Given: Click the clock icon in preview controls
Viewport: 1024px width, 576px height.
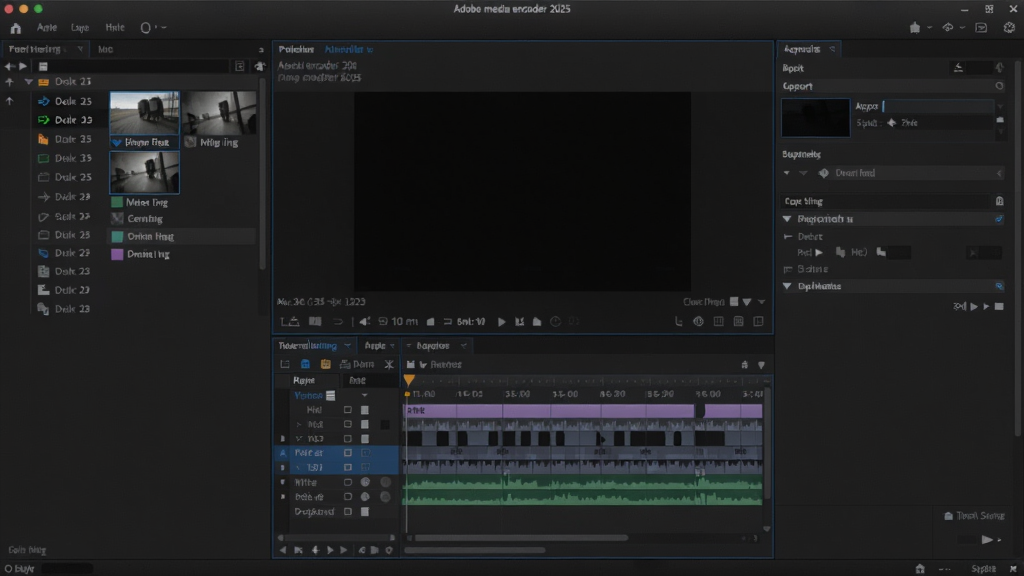Looking at the screenshot, I should point(556,321).
